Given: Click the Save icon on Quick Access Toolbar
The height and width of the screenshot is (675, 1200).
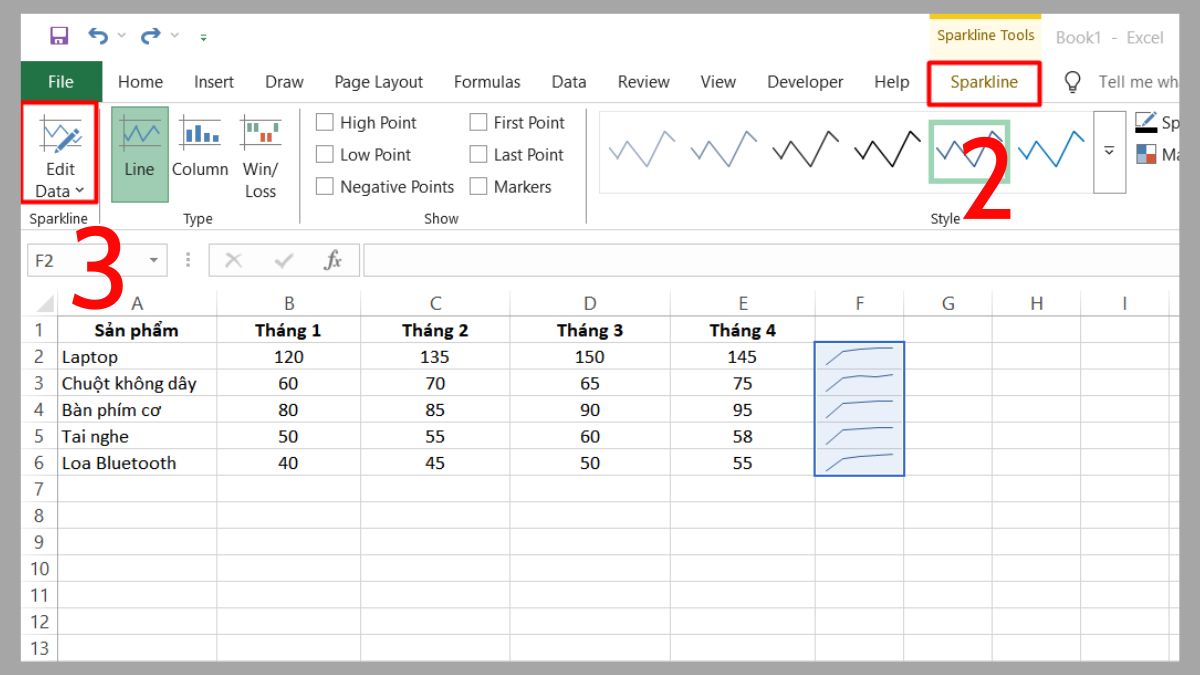Looking at the screenshot, I should tap(58, 34).
